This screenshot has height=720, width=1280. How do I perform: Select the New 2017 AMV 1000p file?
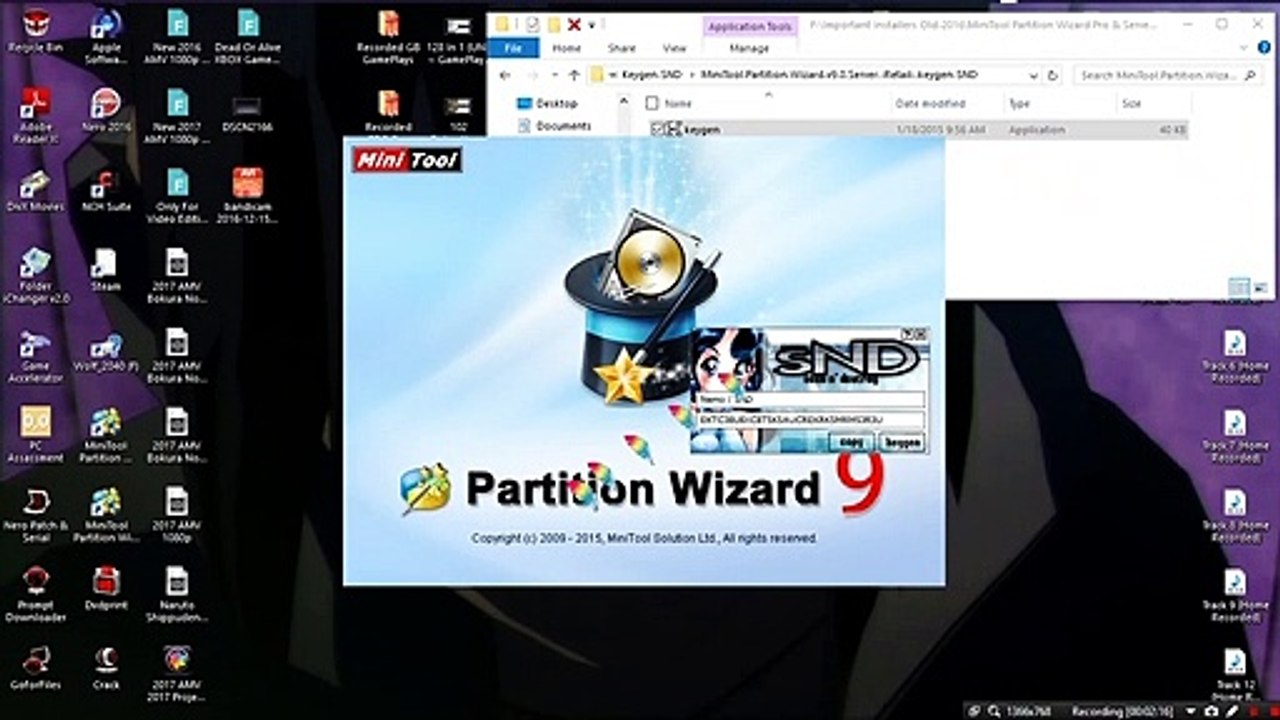[177, 115]
